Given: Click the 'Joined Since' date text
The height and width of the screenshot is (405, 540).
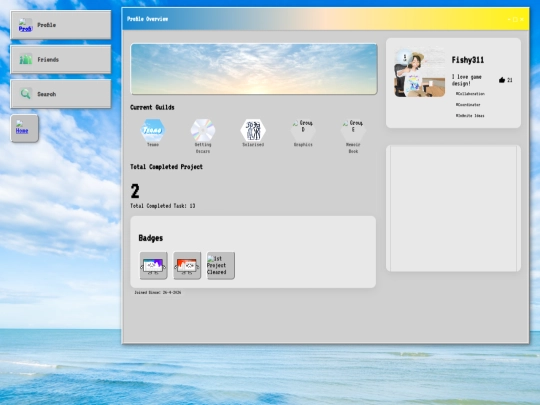Looking at the screenshot, I should click(157, 292).
